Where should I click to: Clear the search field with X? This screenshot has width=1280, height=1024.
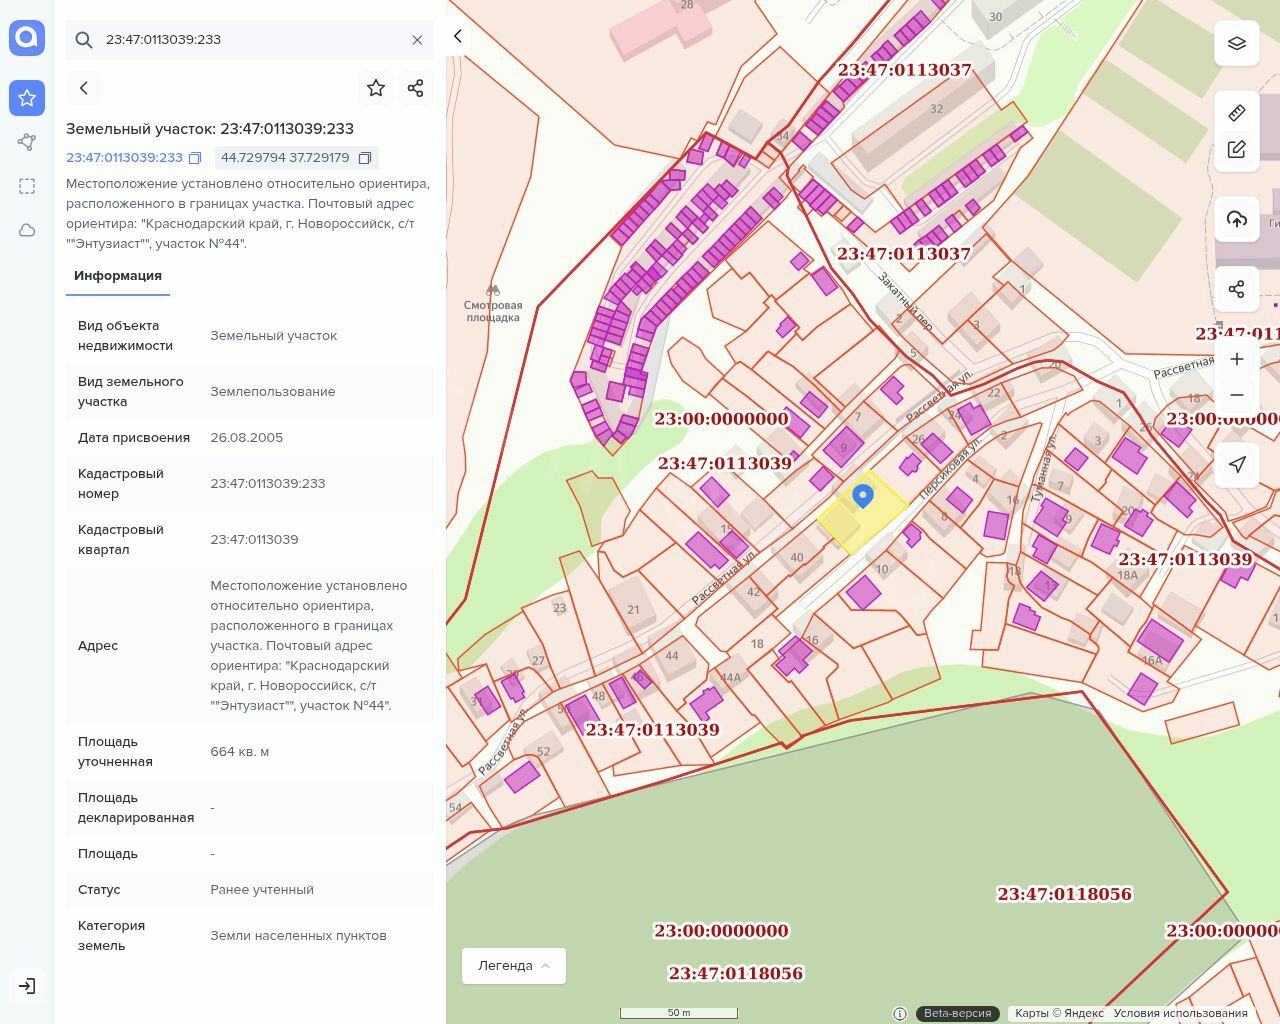tap(417, 40)
